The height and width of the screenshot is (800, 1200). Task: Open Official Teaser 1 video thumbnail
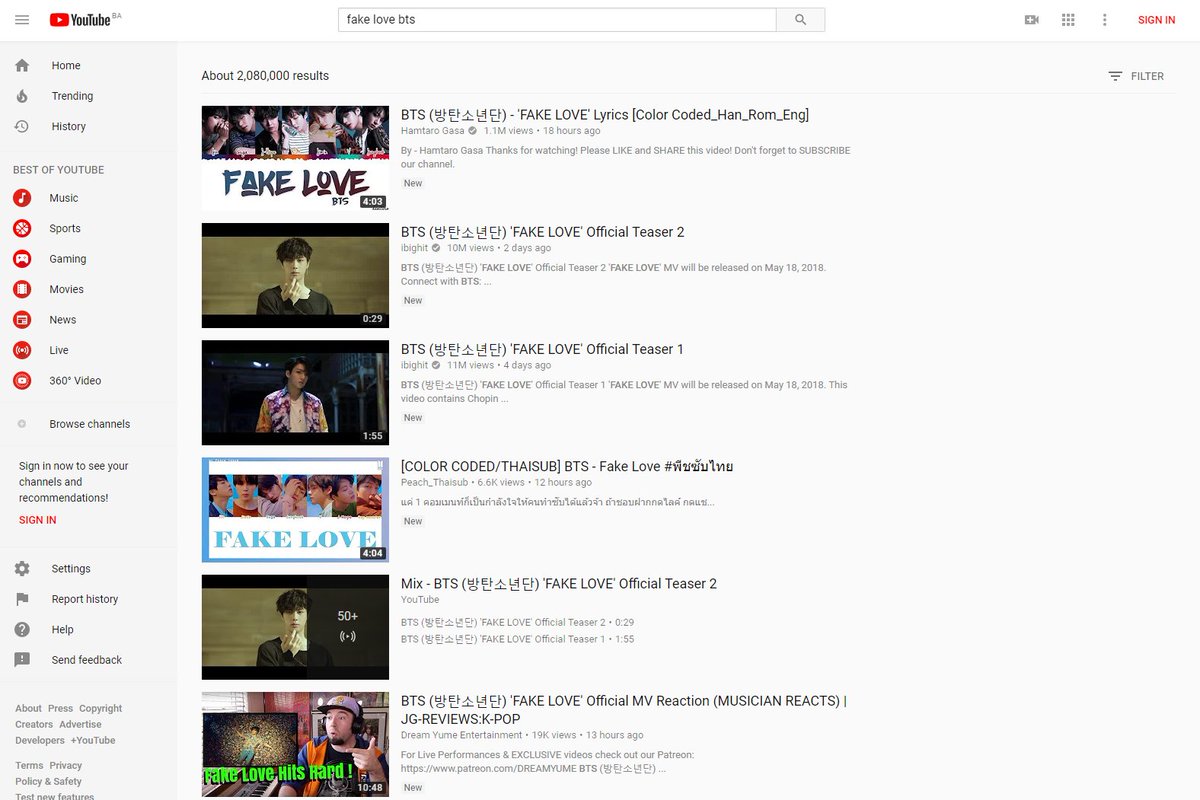click(x=295, y=392)
